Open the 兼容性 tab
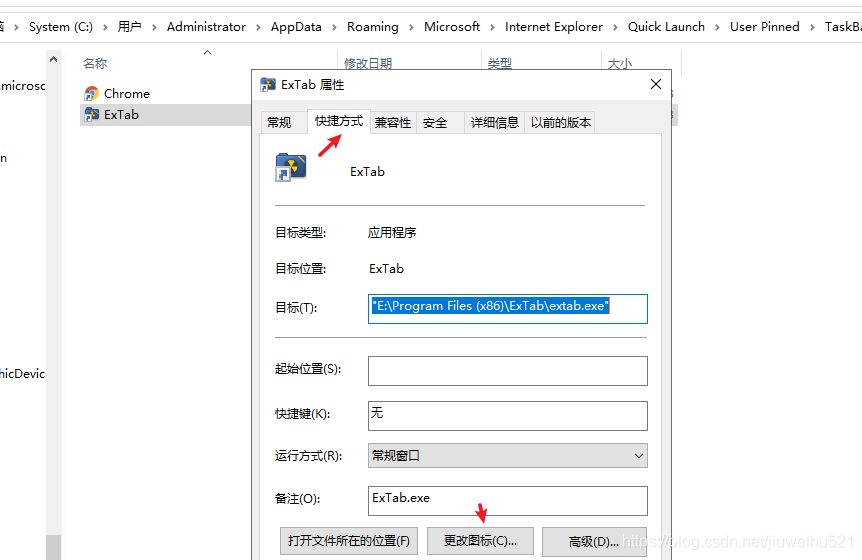862x560 pixels. coord(393,123)
